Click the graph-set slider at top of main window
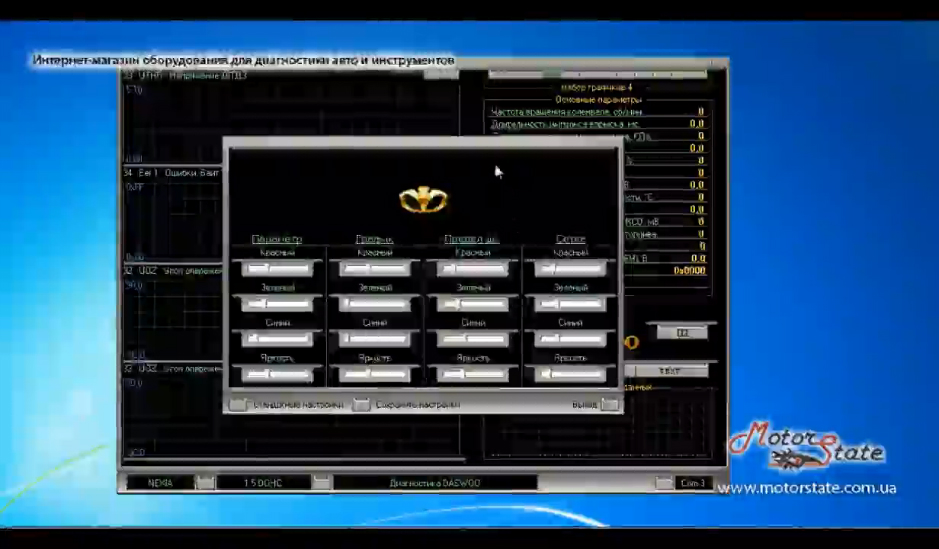The height and width of the screenshot is (549, 939). [x=598, y=74]
